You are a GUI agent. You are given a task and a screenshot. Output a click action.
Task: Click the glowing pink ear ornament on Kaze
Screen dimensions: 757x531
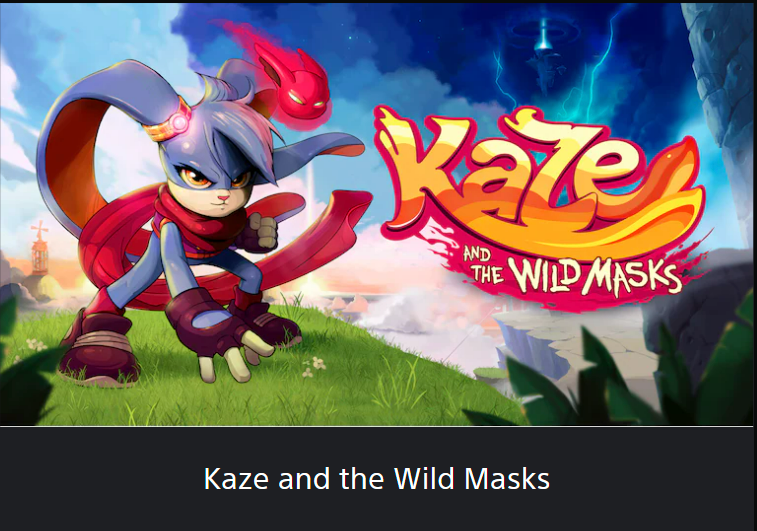point(181,122)
